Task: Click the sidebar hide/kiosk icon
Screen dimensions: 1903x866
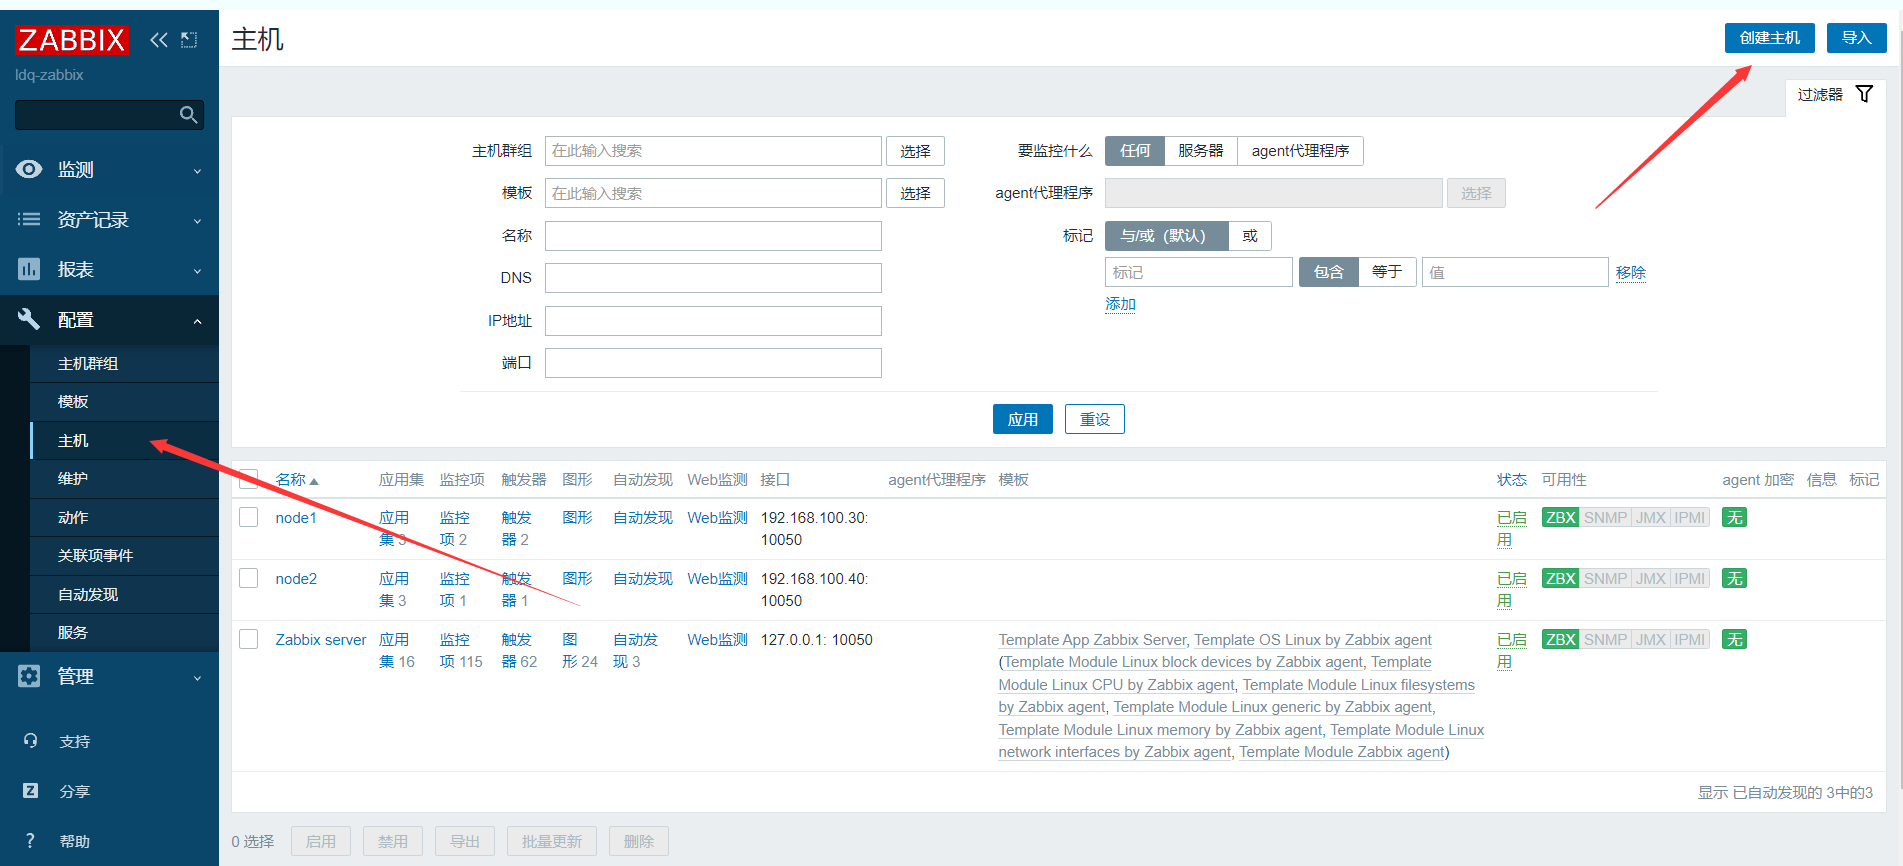Action: tap(189, 40)
